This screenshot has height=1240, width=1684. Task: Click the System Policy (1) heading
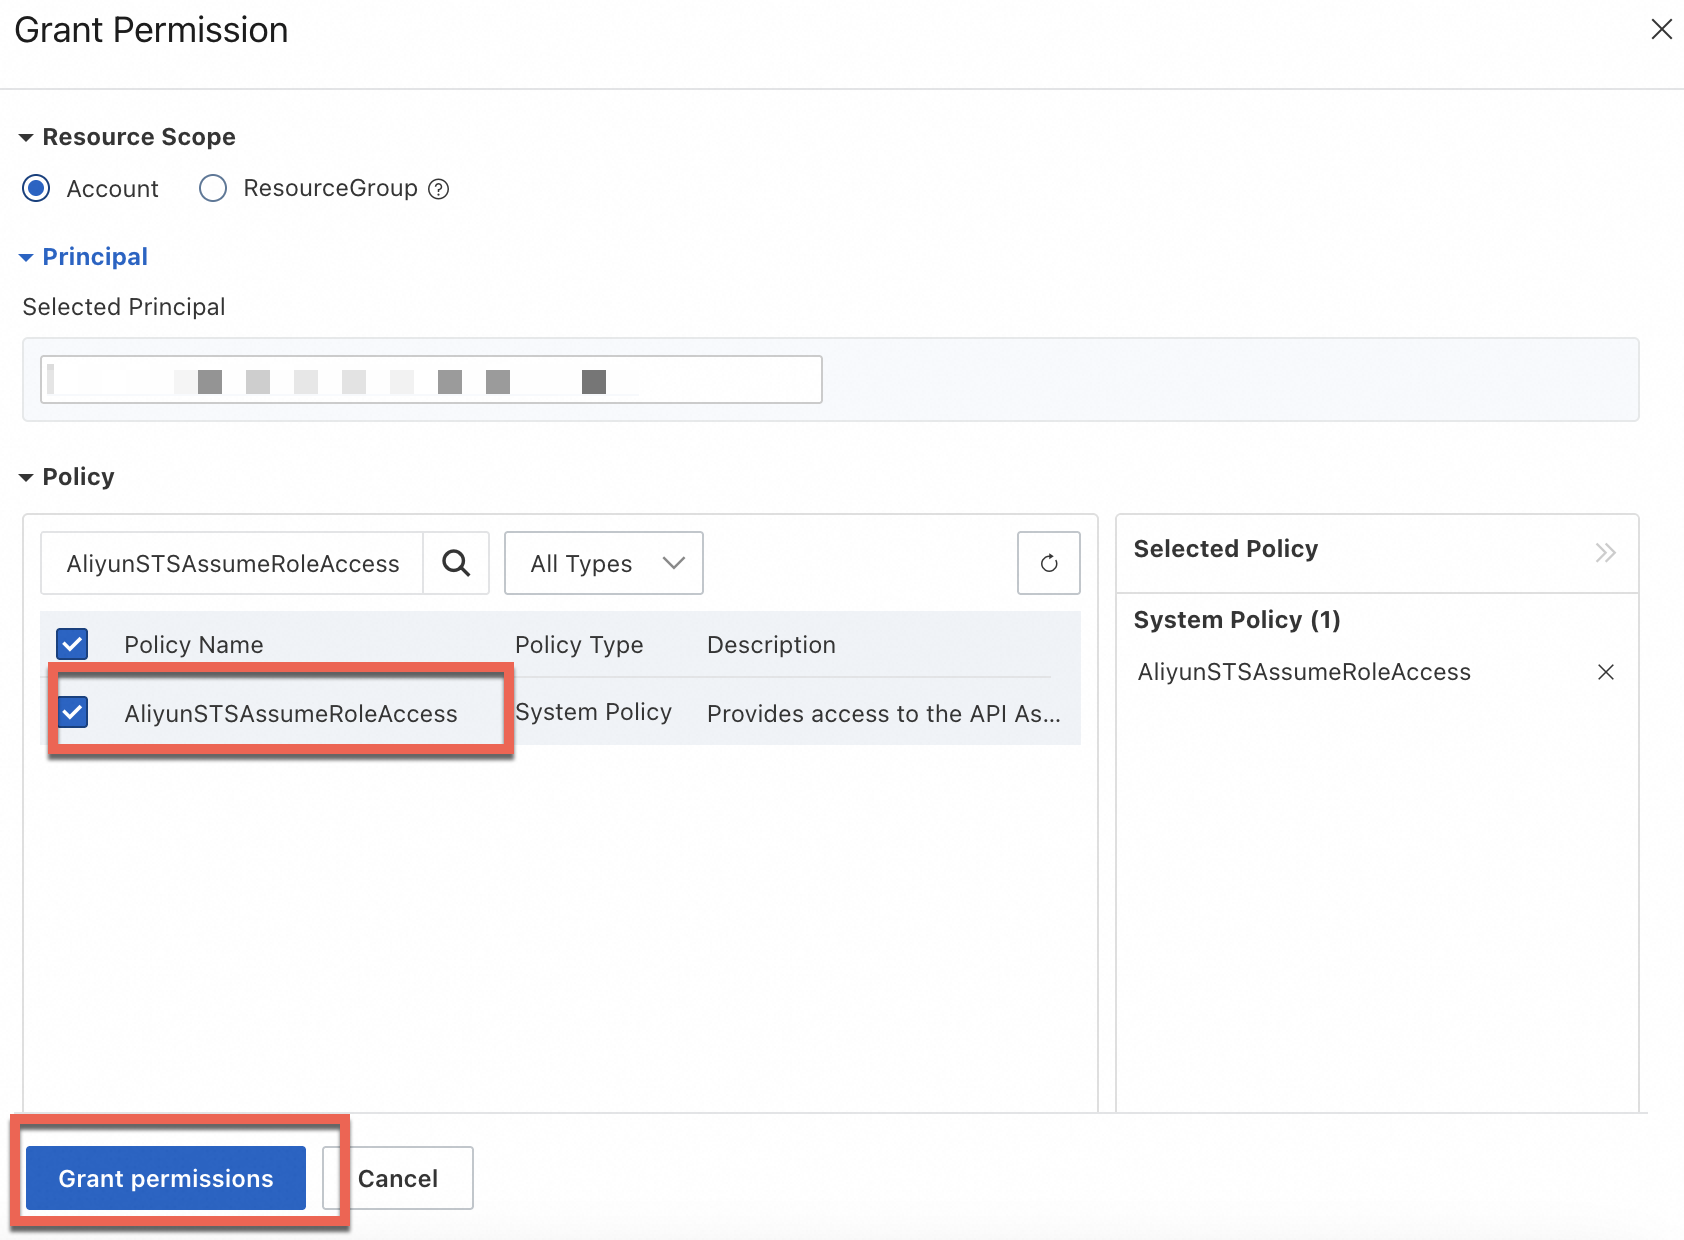[1237, 620]
